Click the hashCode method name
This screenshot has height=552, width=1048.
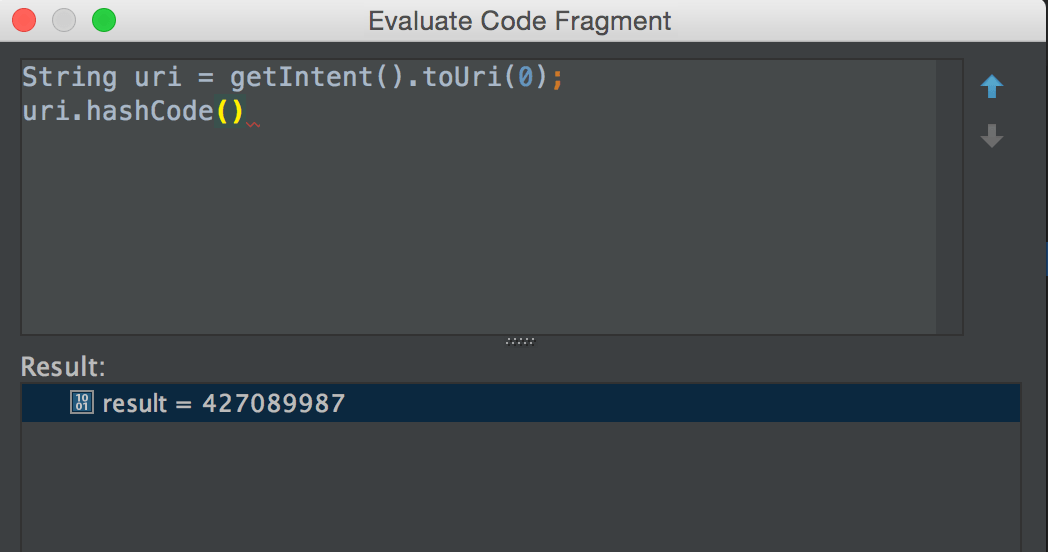coord(150,112)
